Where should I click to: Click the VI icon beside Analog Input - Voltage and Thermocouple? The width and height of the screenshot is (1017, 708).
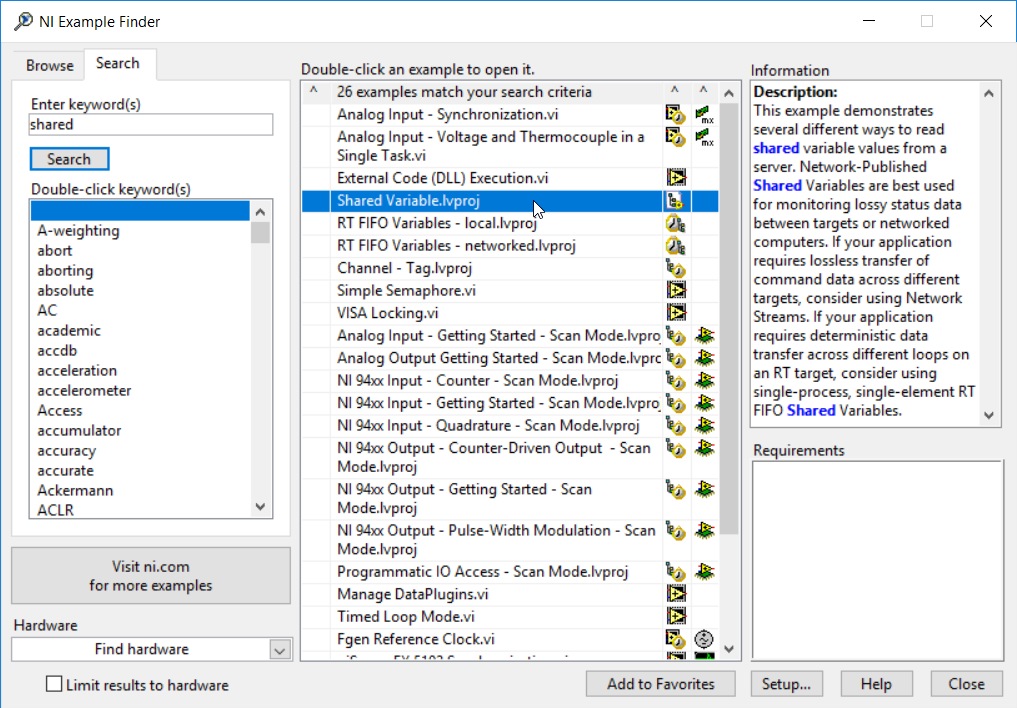[x=676, y=137]
